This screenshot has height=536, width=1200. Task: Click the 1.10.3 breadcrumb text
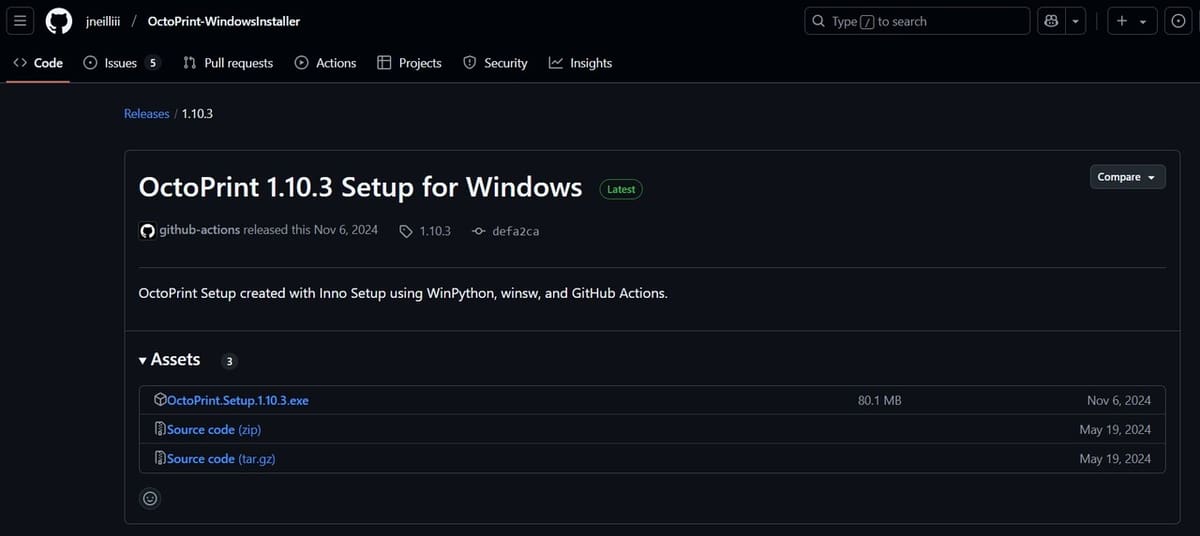pyautogui.click(x=197, y=114)
